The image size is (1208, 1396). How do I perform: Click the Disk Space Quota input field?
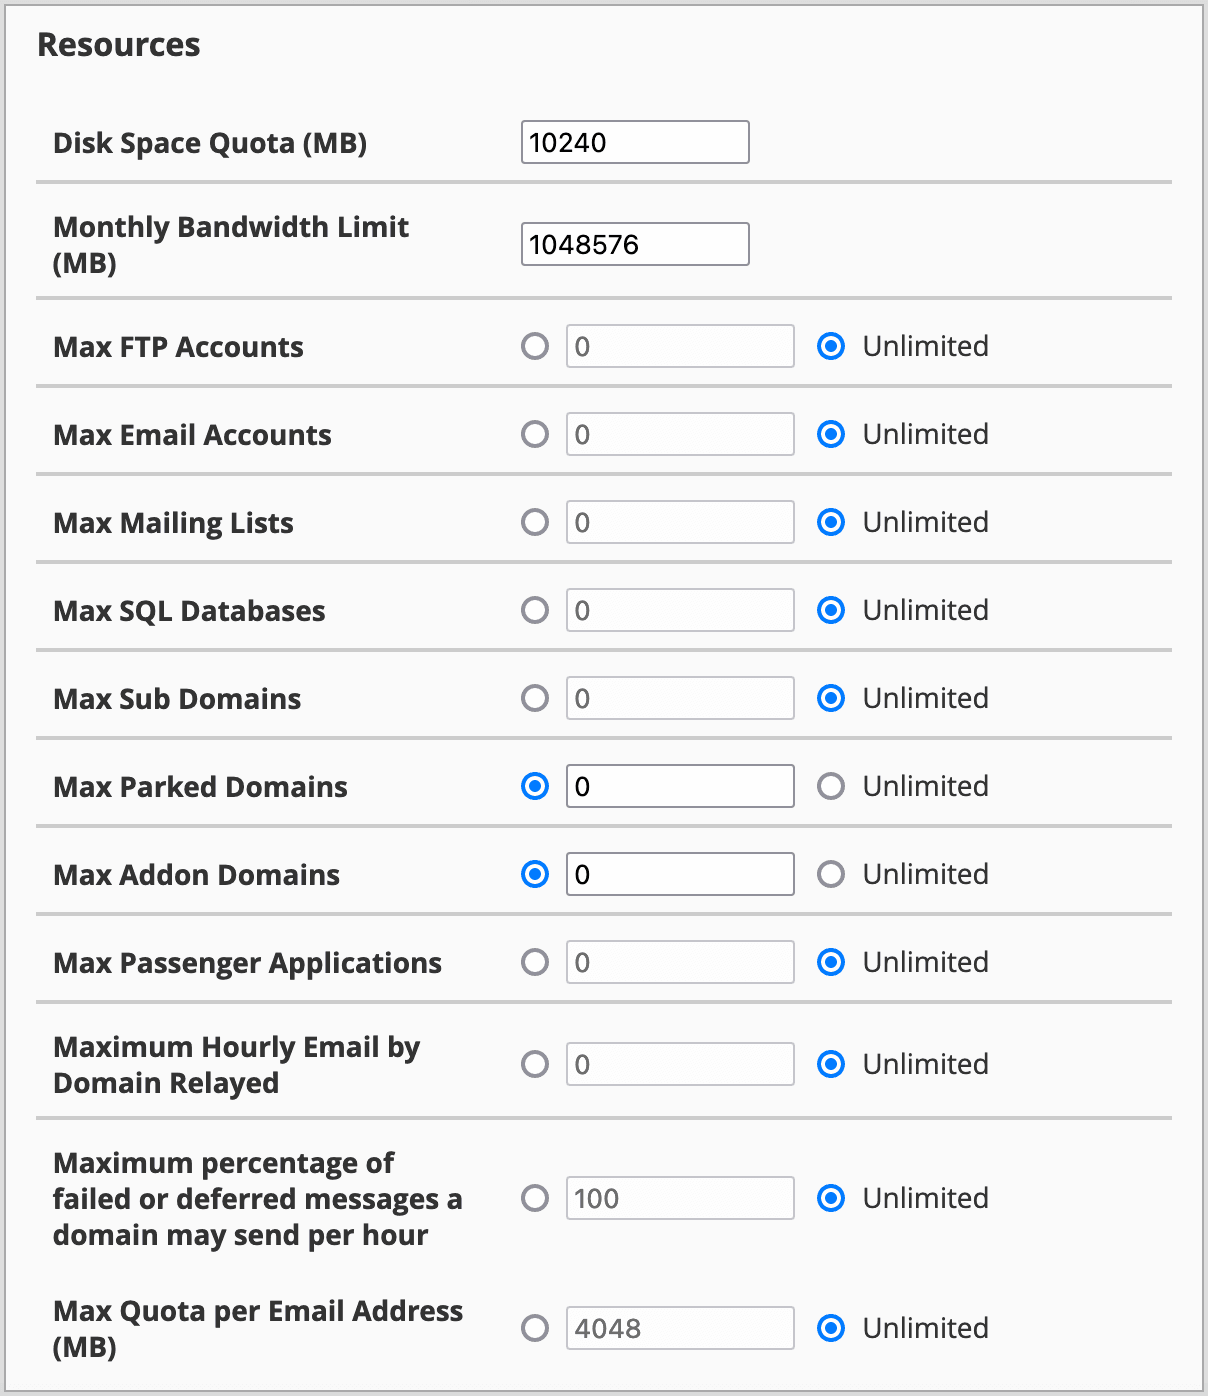(634, 142)
